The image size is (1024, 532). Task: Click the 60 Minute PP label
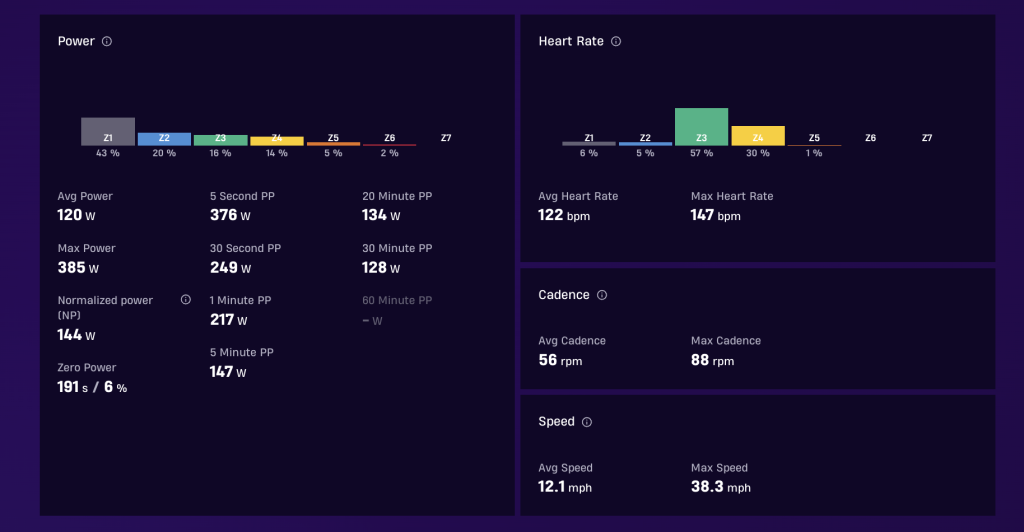pos(397,300)
